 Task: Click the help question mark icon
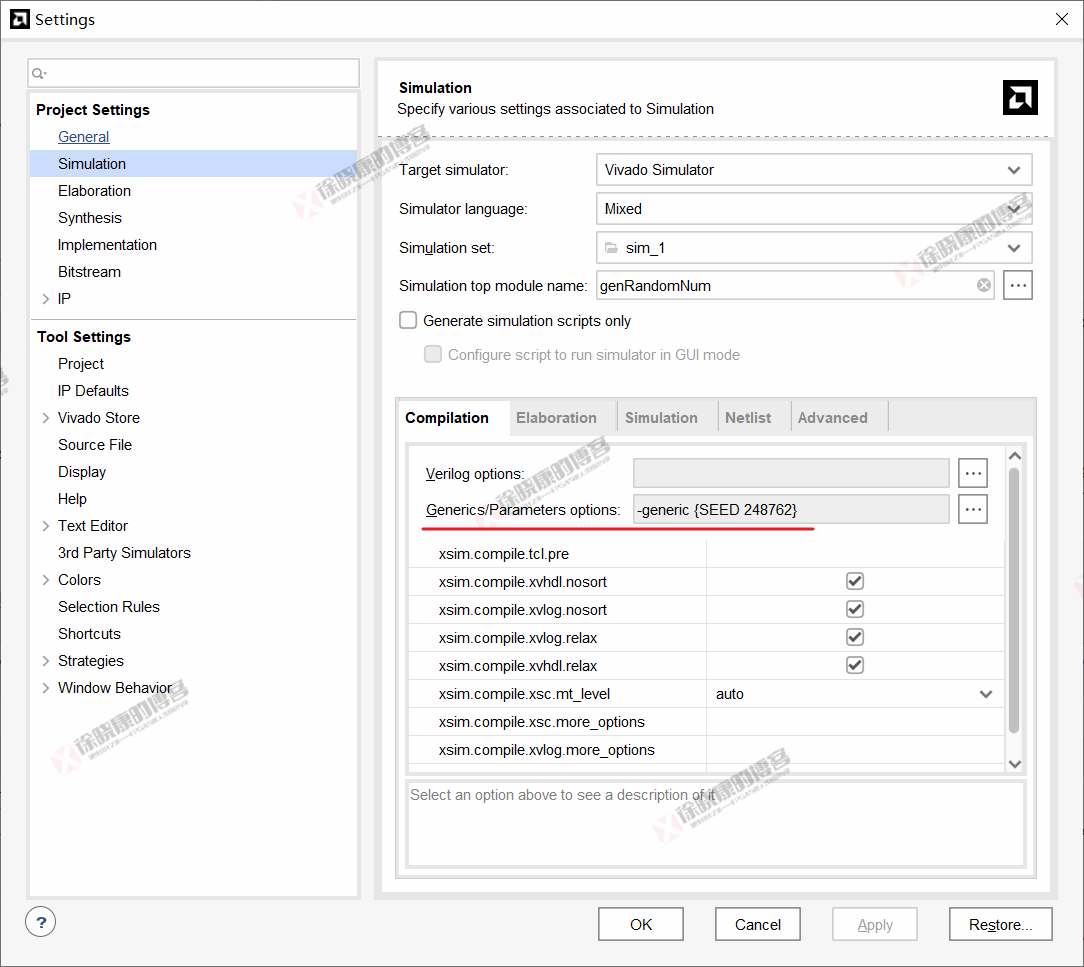(x=41, y=922)
